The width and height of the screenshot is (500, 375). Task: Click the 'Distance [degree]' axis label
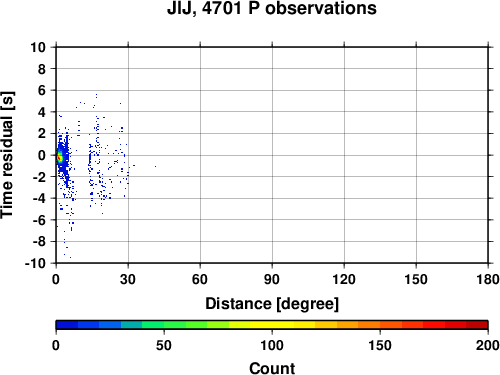pyautogui.click(x=272, y=304)
